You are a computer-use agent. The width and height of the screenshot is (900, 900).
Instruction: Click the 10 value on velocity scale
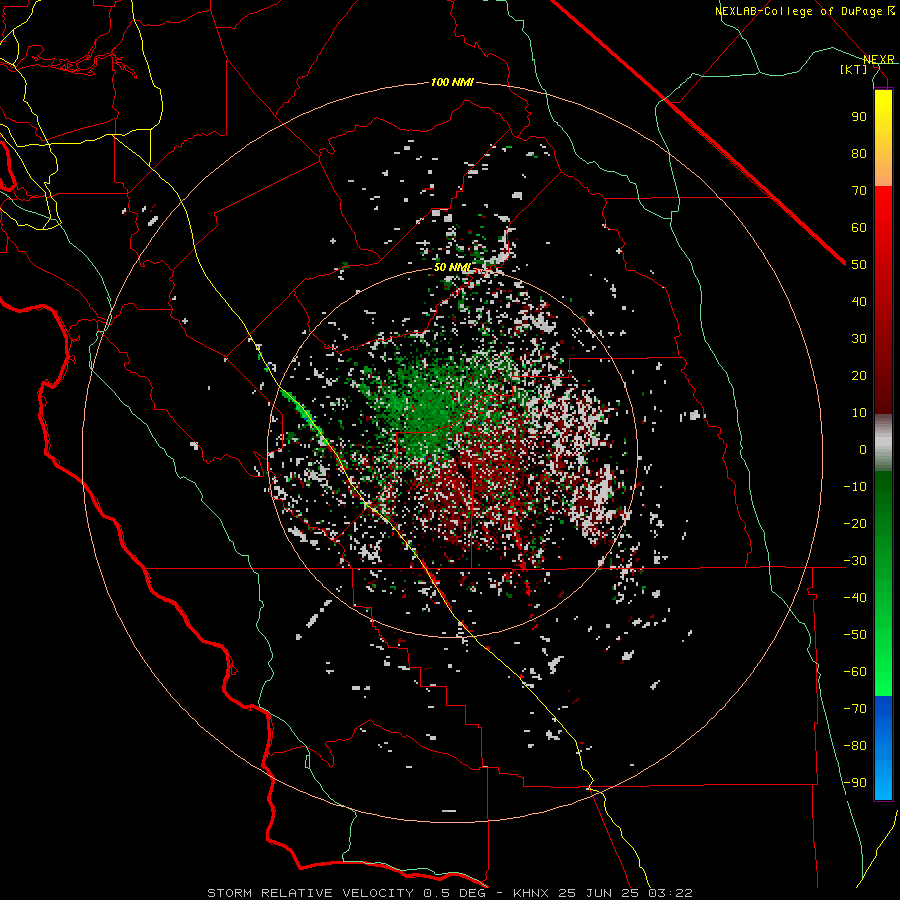click(859, 413)
